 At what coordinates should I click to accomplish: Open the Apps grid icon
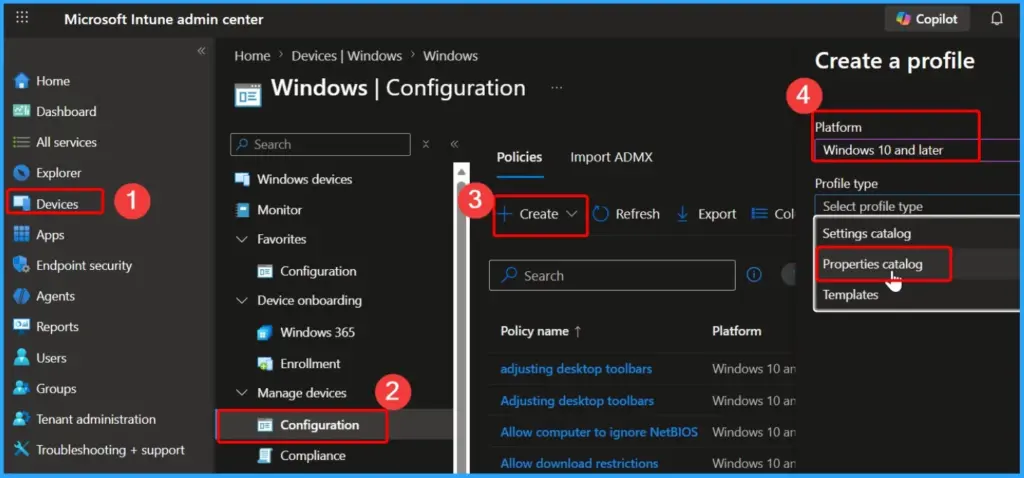(x=22, y=234)
